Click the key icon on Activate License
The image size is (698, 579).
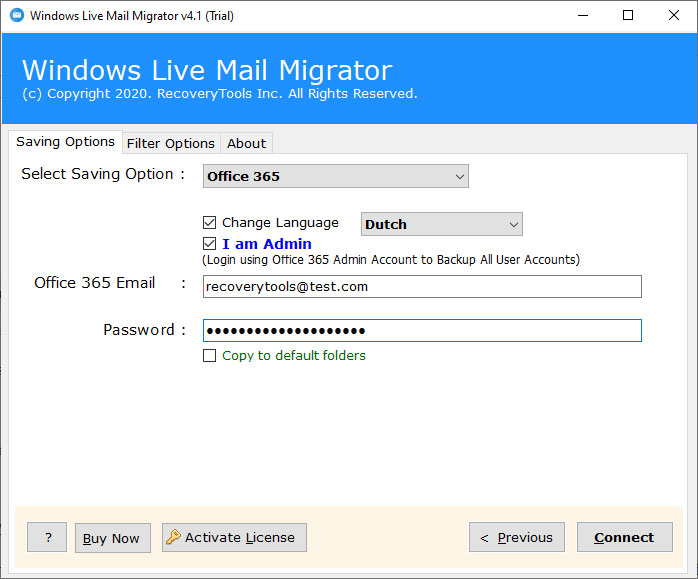[x=173, y=537]
